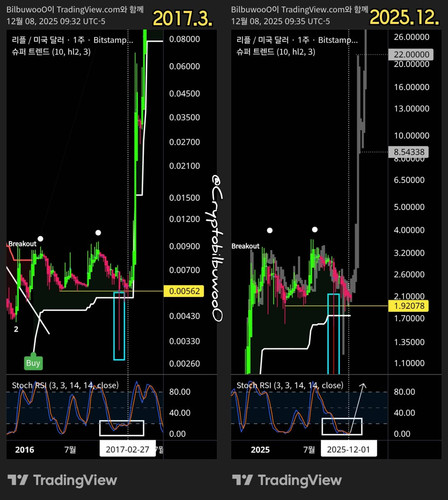
Task: Click the 0.00330 price axis value
Action: tap(184, 341)
